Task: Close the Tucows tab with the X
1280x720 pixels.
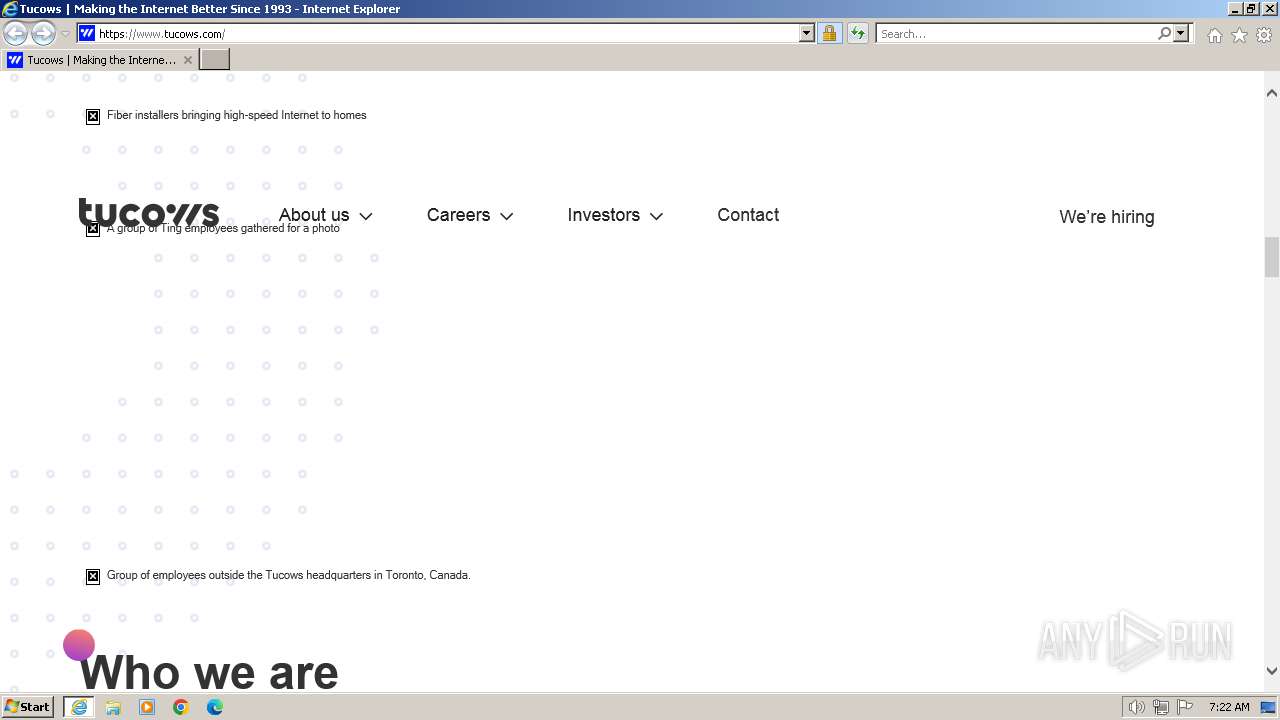Action: [187, 60]
